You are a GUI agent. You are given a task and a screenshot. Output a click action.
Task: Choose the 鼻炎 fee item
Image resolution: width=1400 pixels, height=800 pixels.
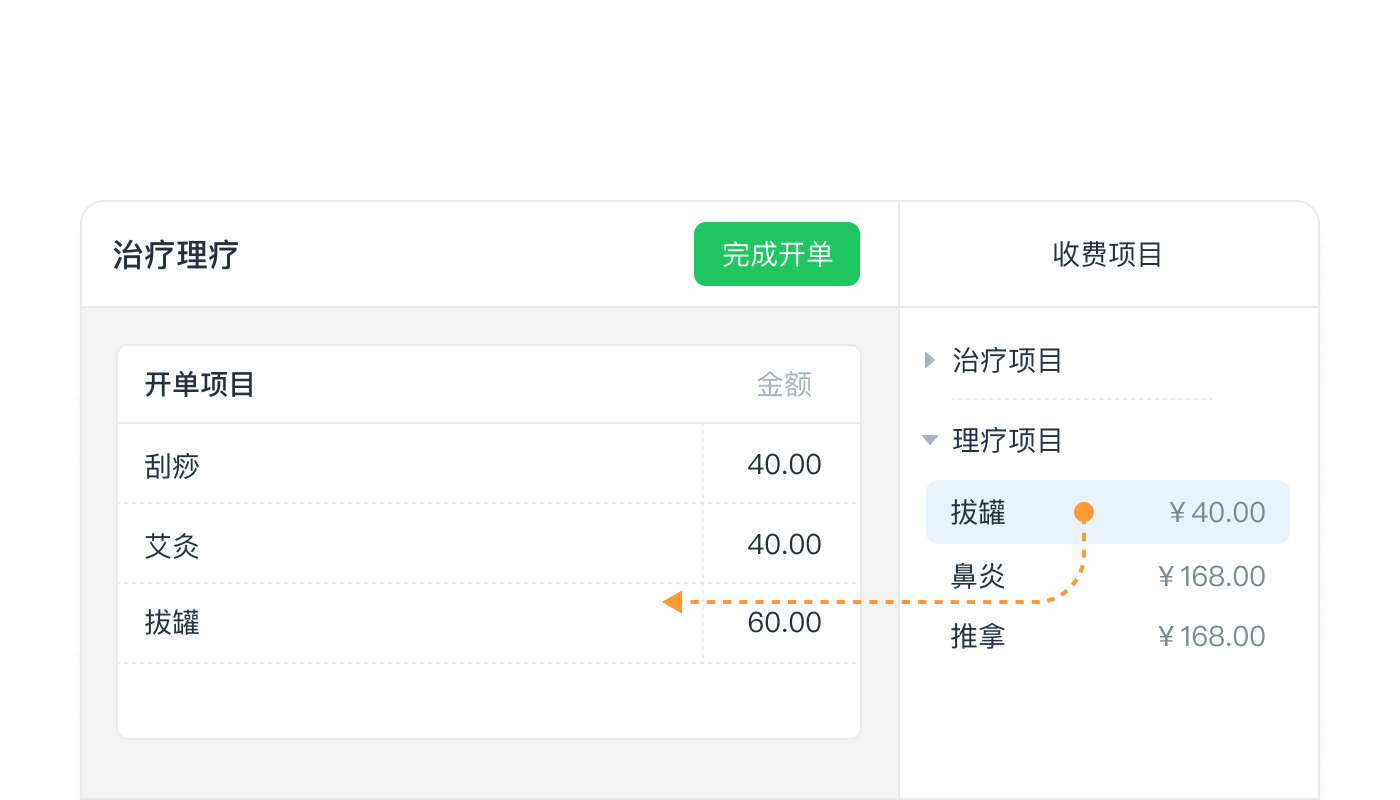[x=979, y=576]
